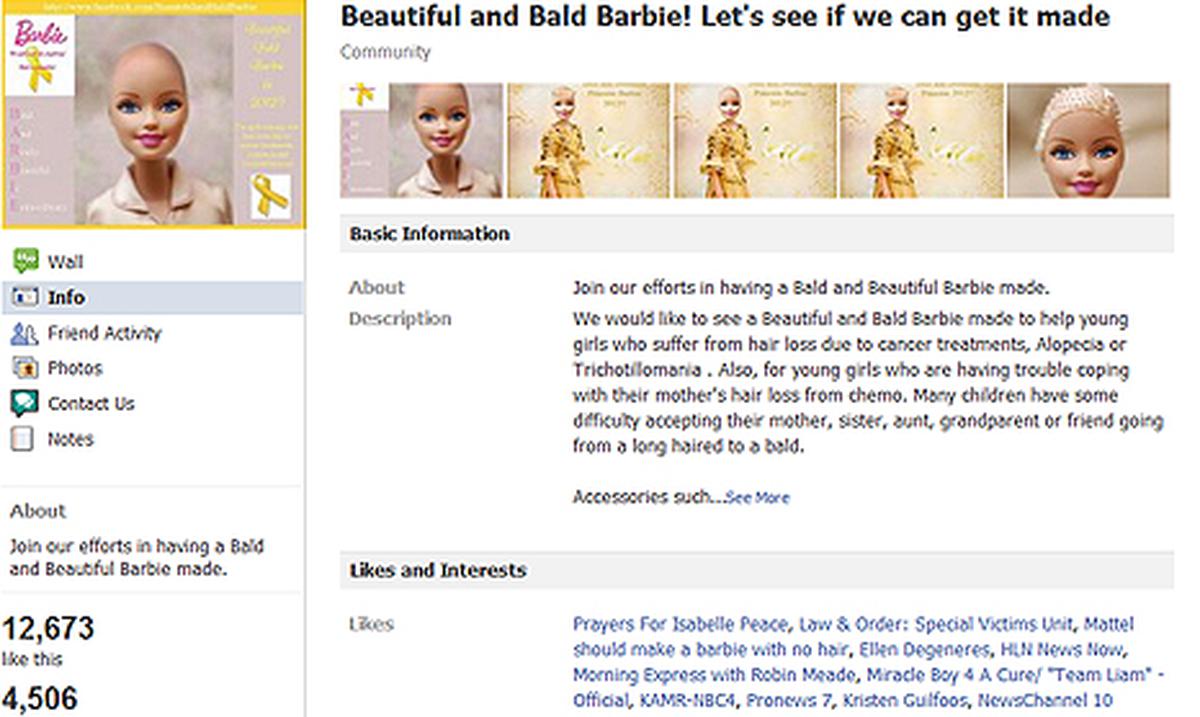Select Friend Activity in the sidebar
The height and width of the screenshot is (717, 1200).
pos(104,333)
